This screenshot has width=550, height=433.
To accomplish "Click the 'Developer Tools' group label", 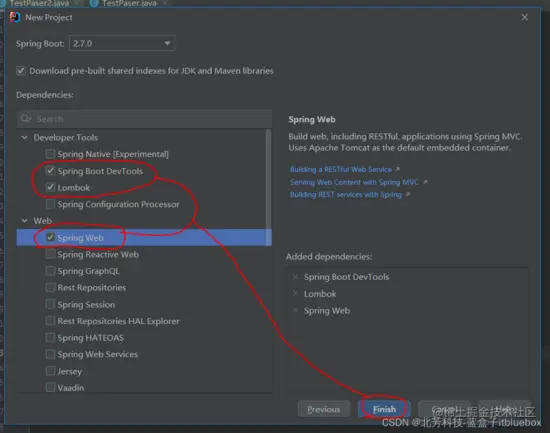I will (x=66, y=138).
